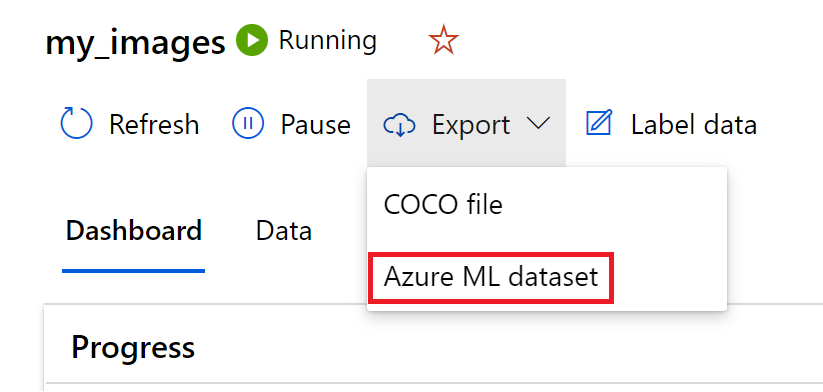
Task: Click the Running status text
Action: pyautogui.click(x=328, y=40)
